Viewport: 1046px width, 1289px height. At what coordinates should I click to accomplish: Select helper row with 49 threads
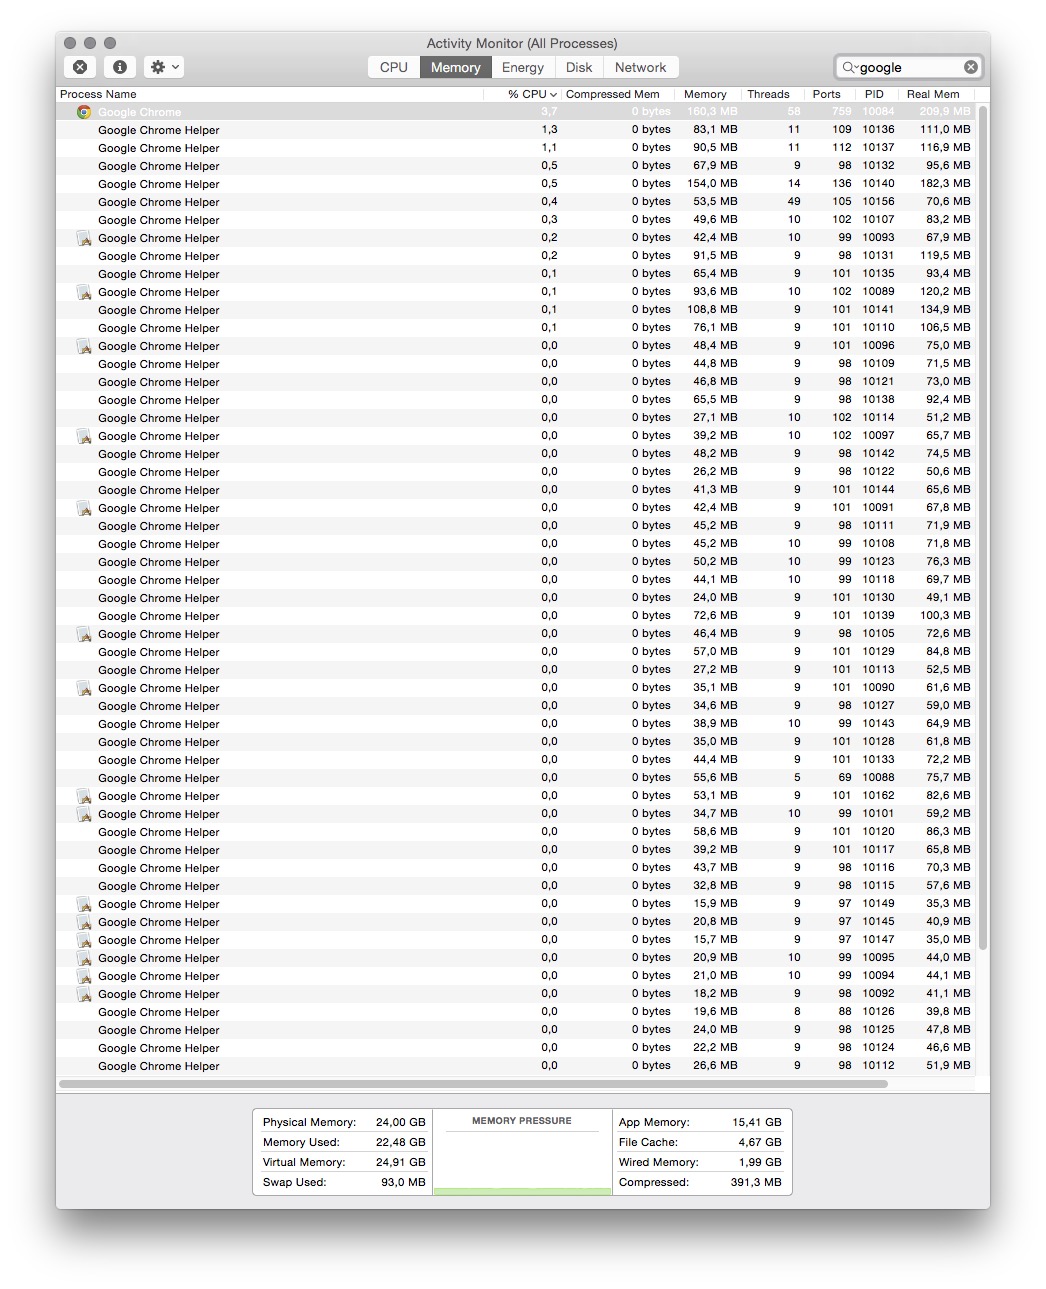pos(516,202)
